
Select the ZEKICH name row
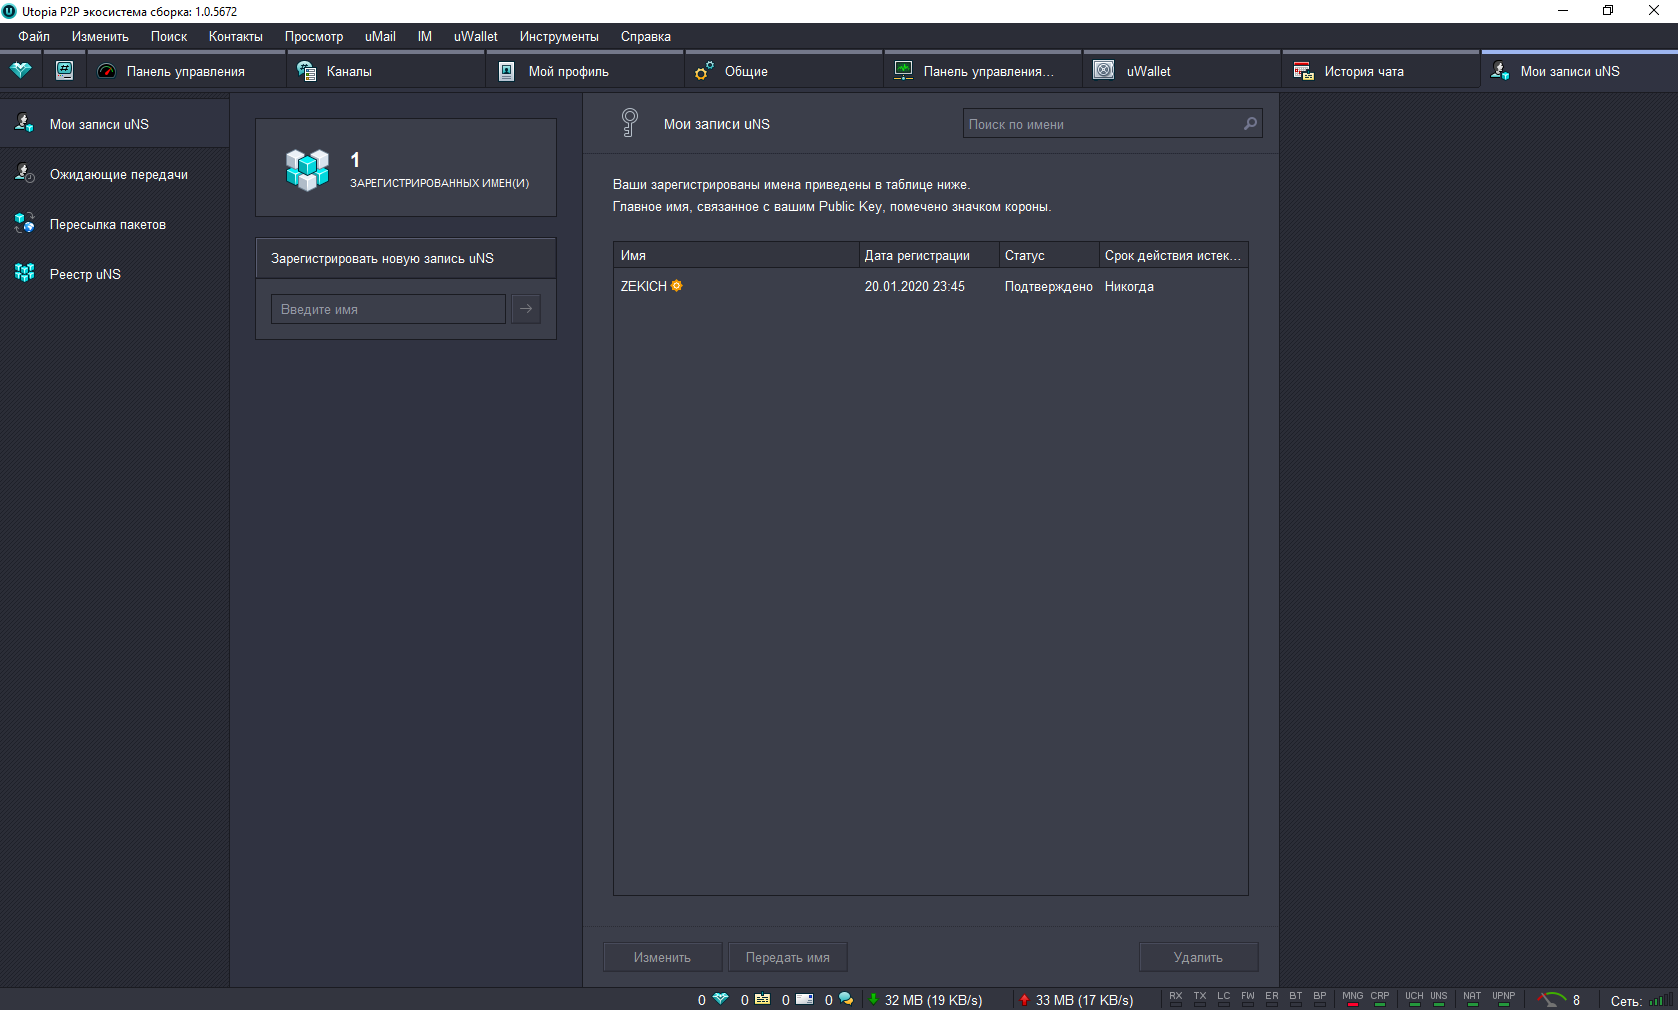pyautogui.click(x=930, y=286)
